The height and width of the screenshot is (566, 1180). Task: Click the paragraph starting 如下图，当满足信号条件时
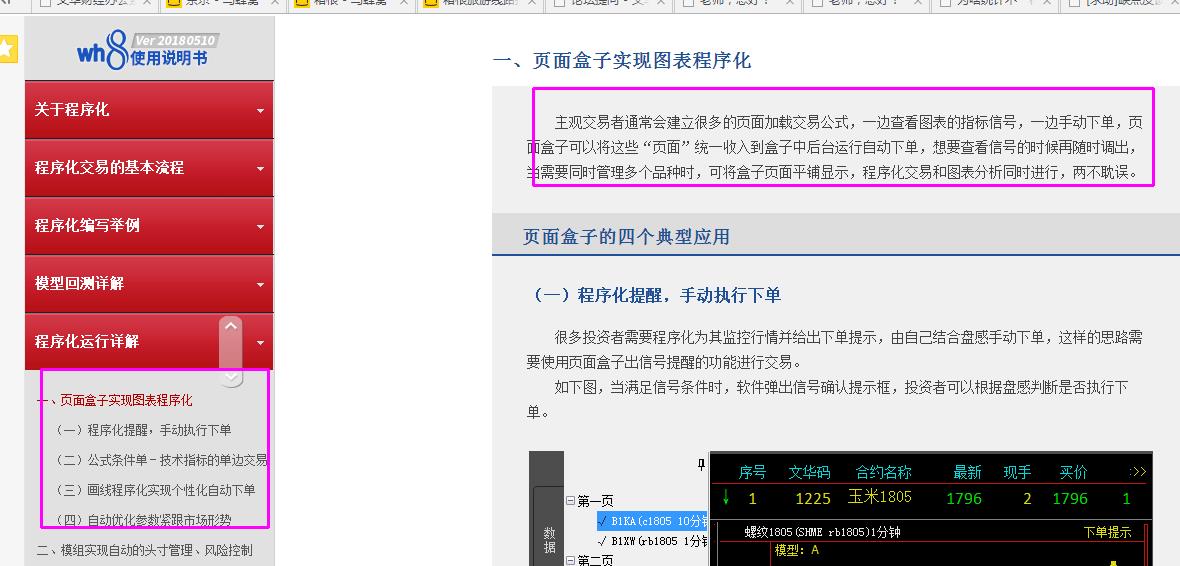827,400
